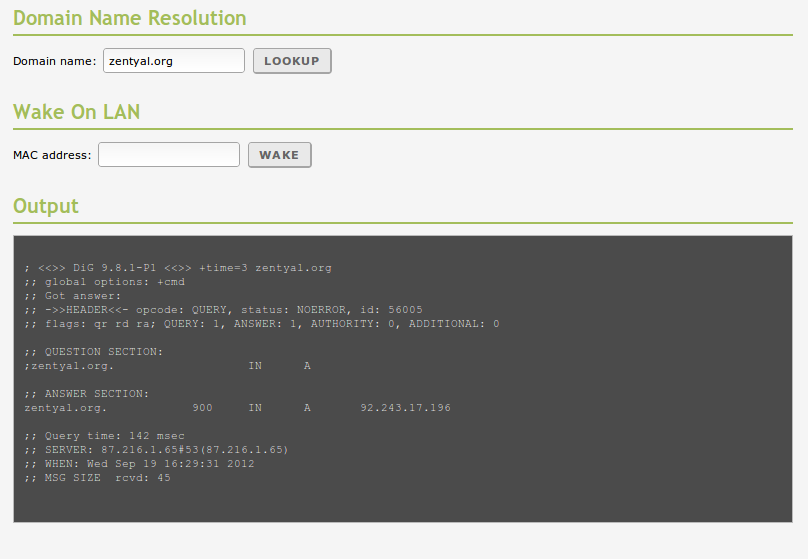Click the 'ANSWER SECTION:' line
This screenshot has height=559, width=808.
(x=87, y=394)
